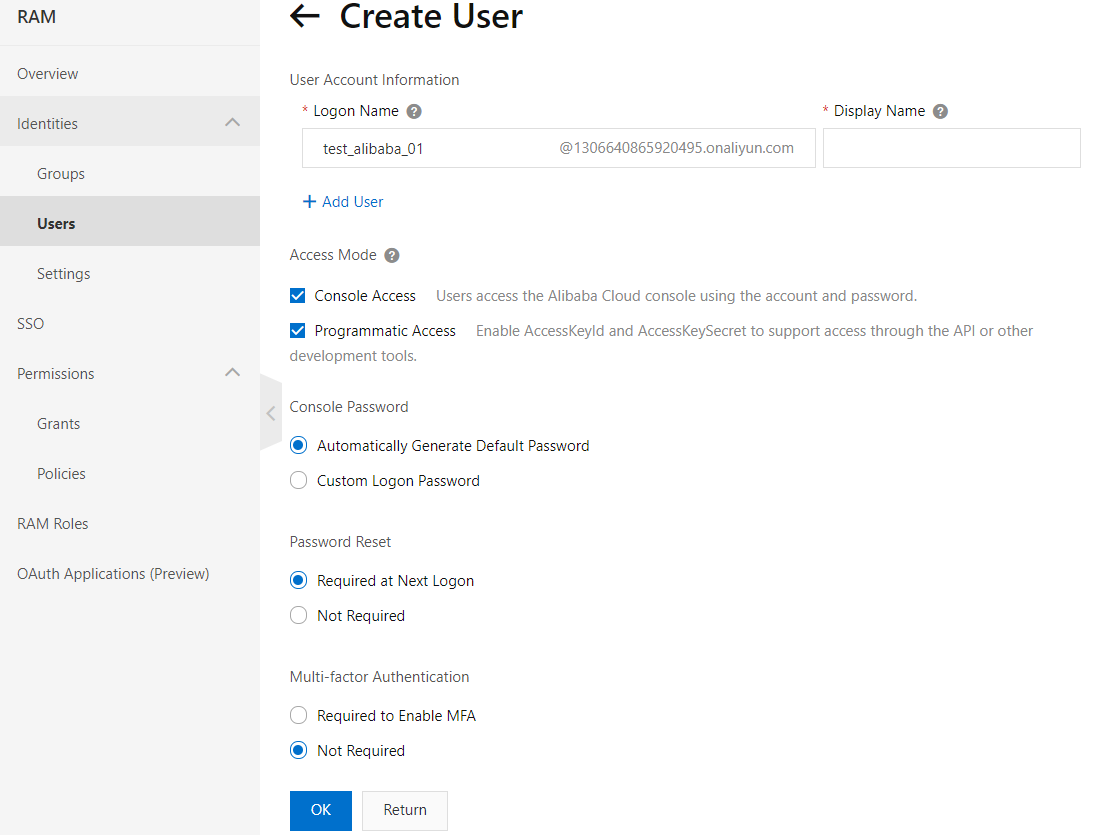Select Custom Logon Password
The image size is (1102, 835).
click(x=298, y=480)
